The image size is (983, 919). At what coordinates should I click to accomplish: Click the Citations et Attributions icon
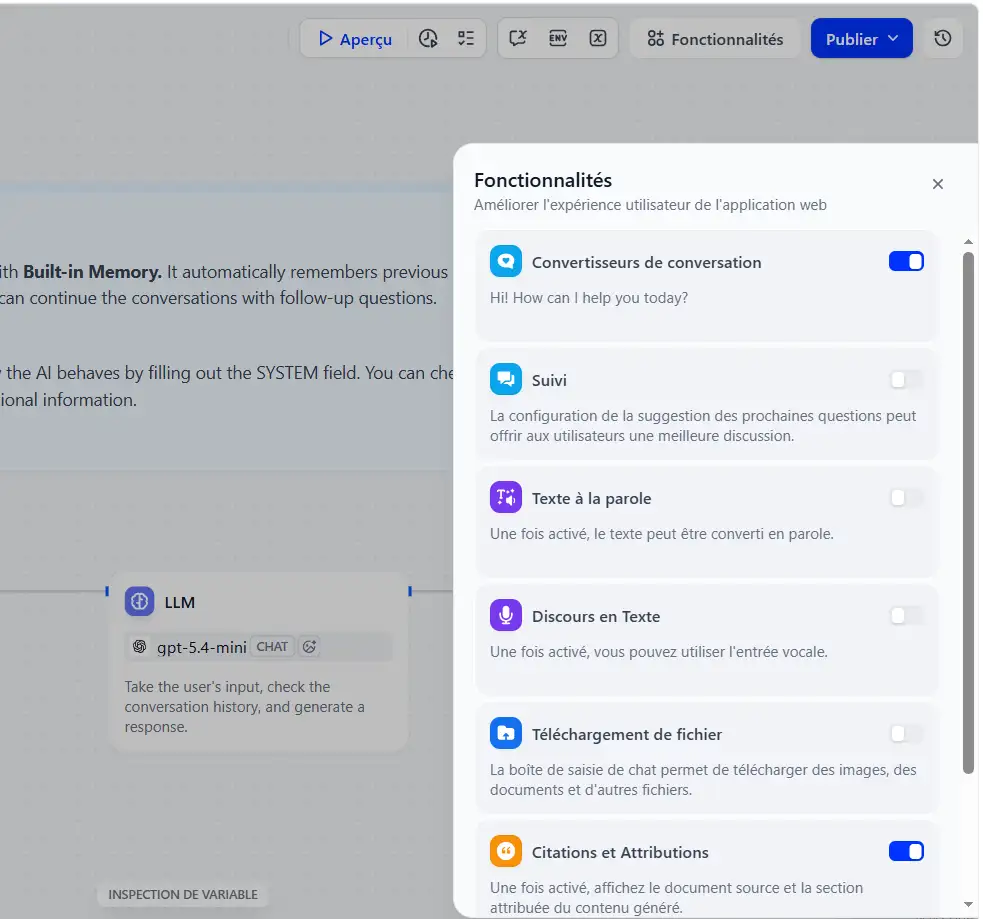tap(506, 851)
